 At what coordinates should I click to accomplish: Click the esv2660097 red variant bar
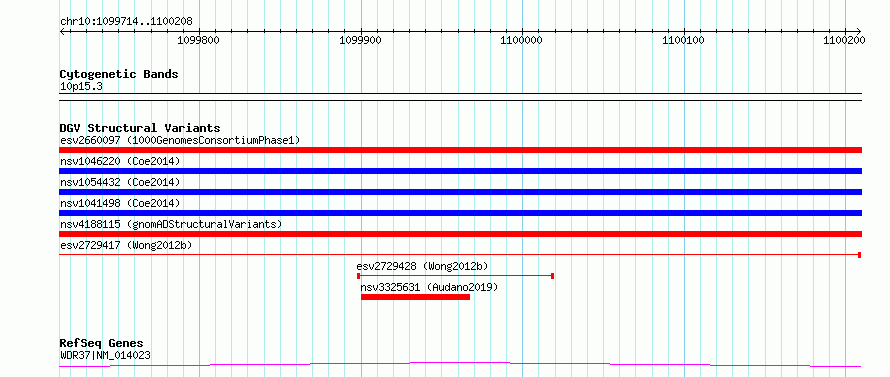click(x=460, y=150)
